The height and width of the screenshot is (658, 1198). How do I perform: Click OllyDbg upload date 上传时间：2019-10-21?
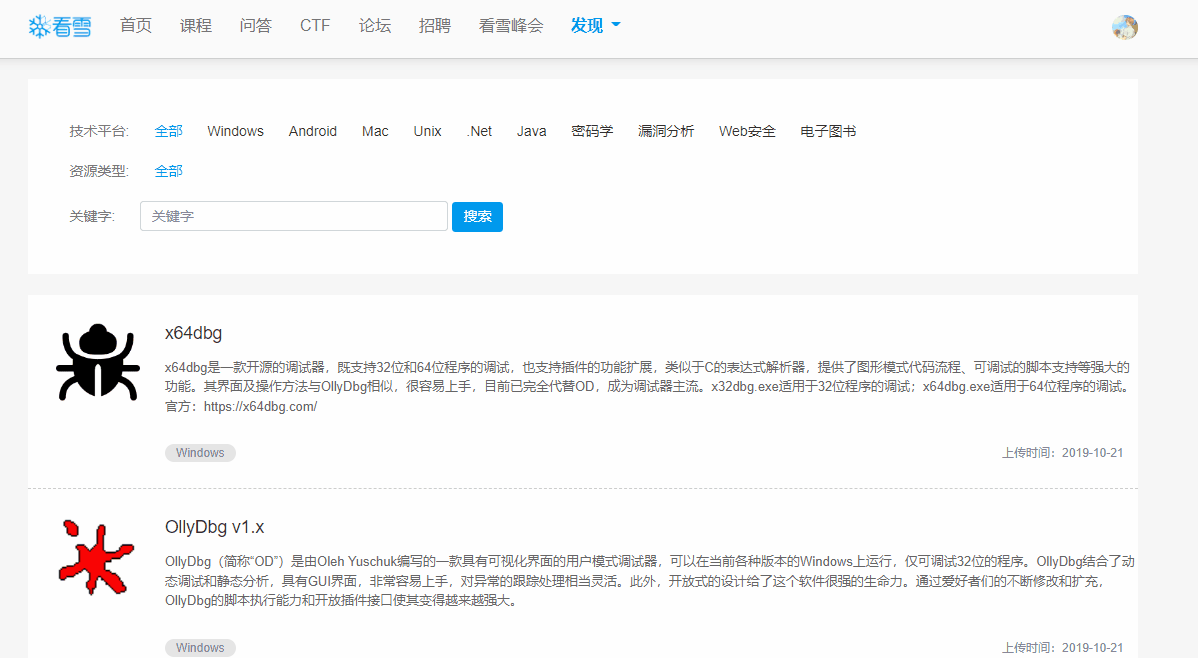point(1063,647)
